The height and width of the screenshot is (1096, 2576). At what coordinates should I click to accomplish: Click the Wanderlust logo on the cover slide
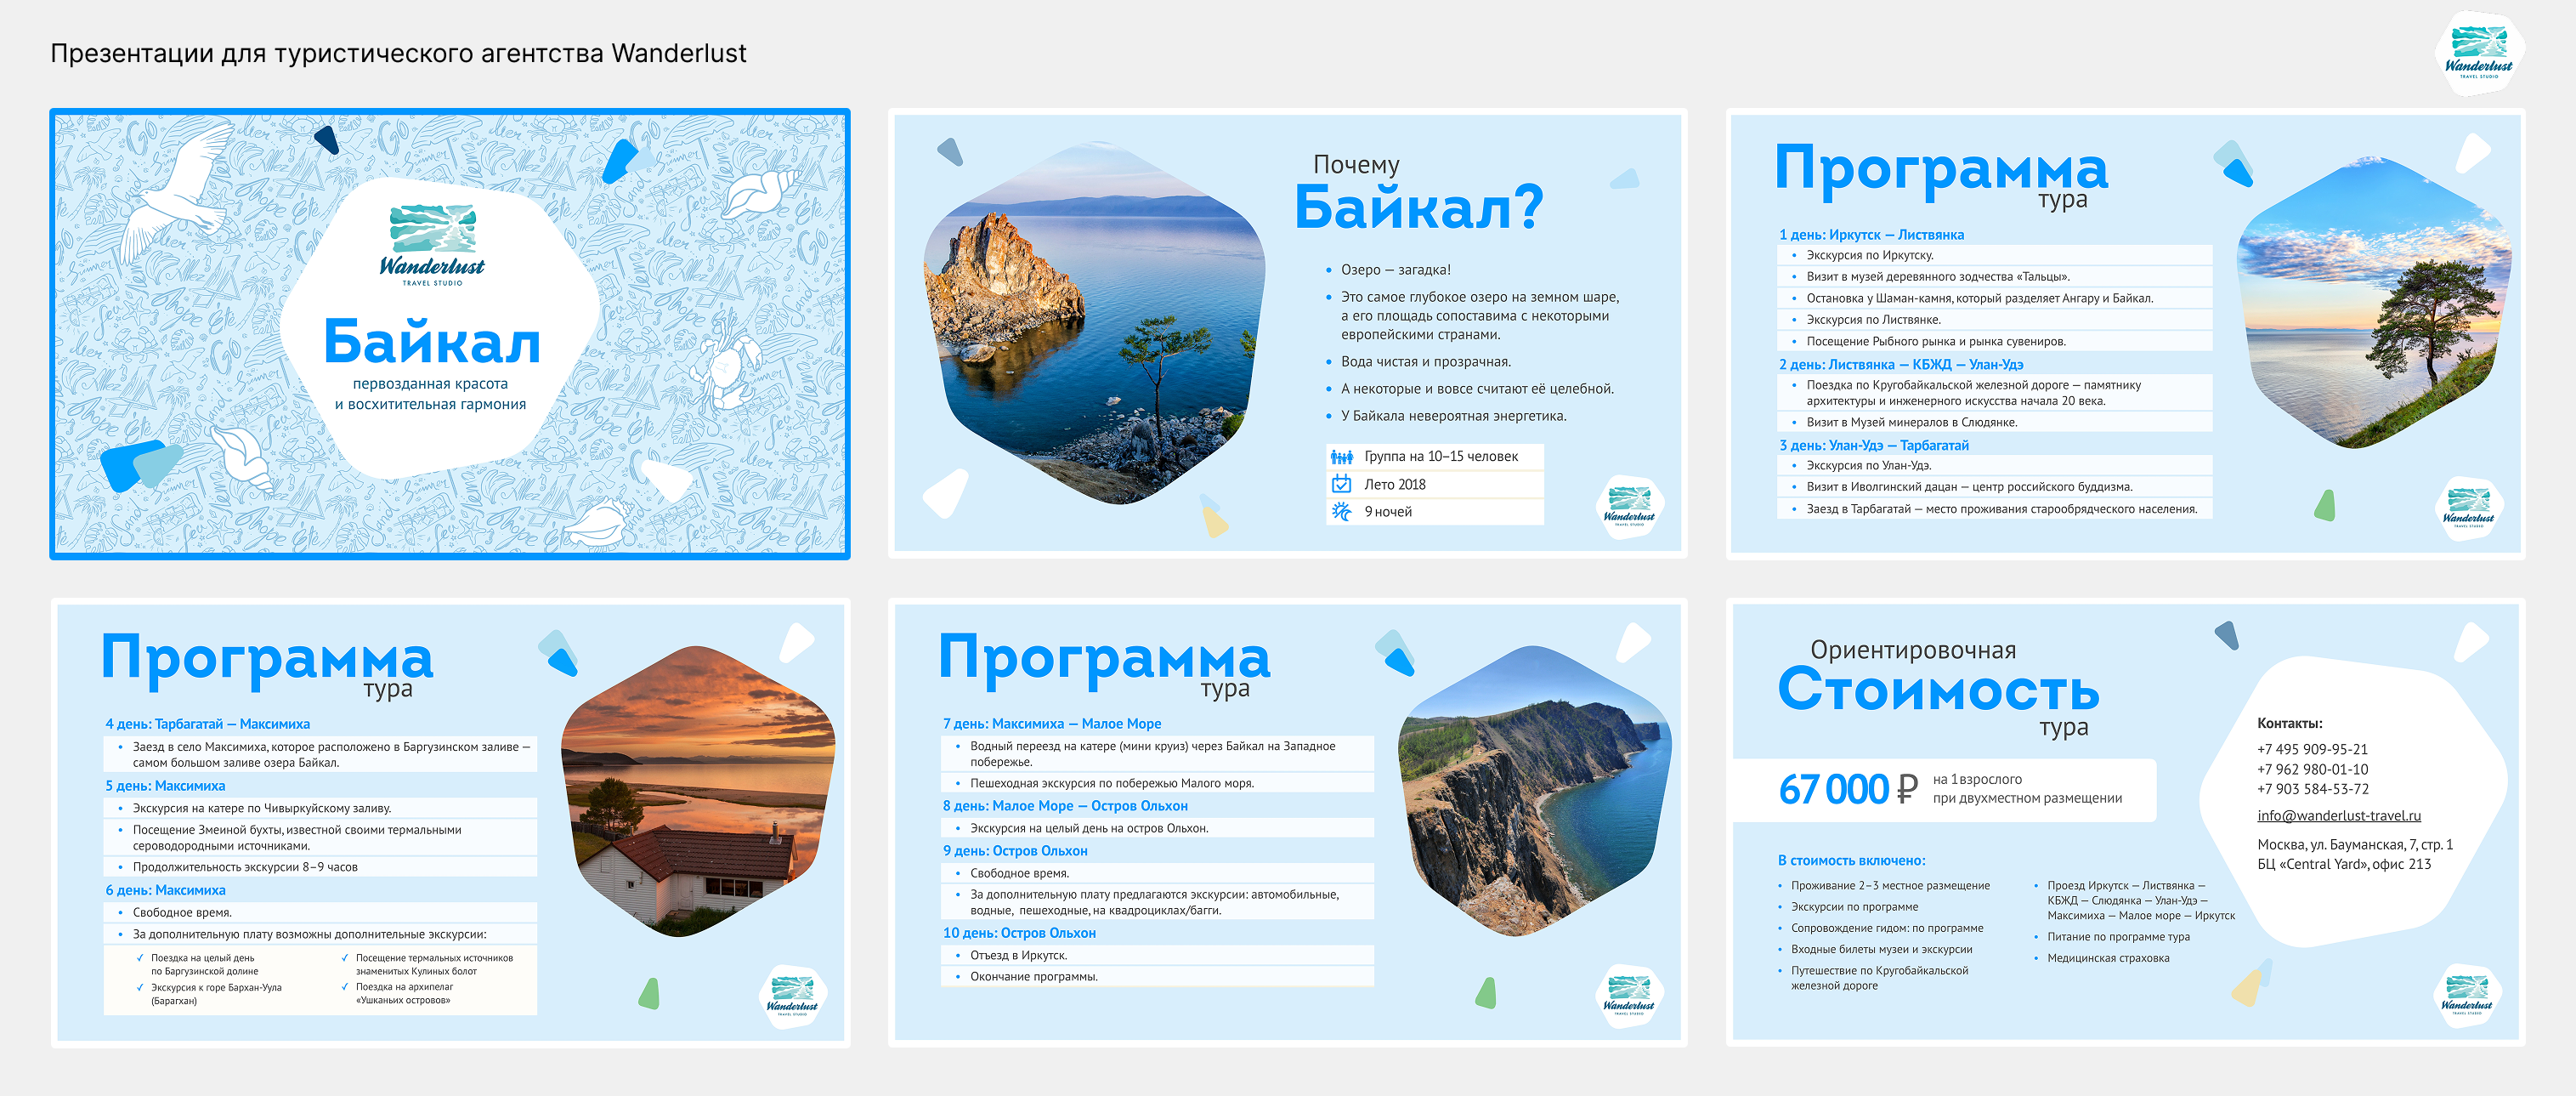pyautogui.click(x=432, y=245)
